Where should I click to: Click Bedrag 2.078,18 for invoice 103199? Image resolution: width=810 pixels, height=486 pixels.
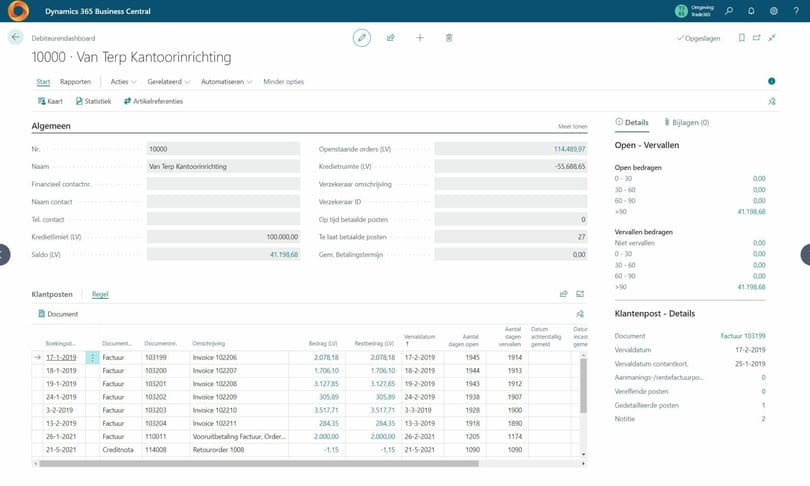pos(326,357)
